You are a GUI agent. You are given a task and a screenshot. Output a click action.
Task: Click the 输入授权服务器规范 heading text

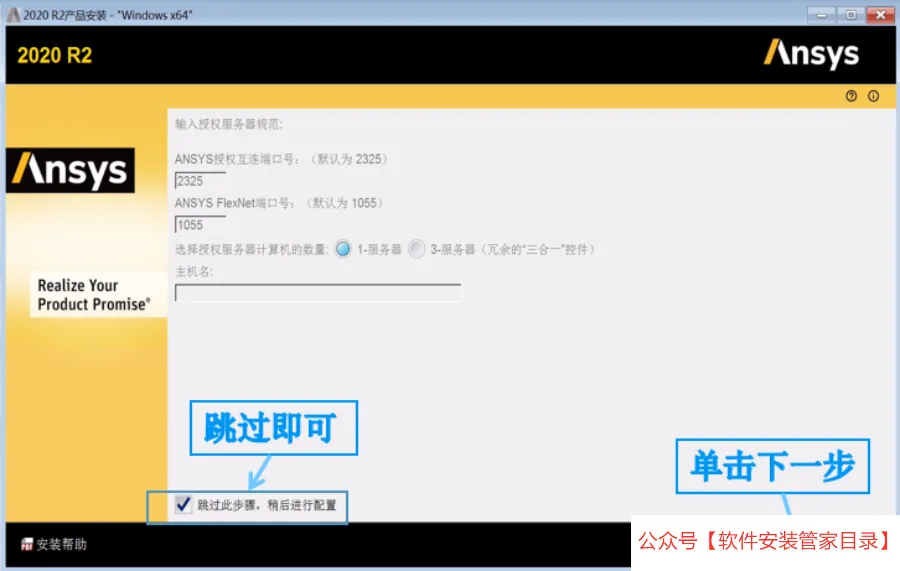(228, 124)
